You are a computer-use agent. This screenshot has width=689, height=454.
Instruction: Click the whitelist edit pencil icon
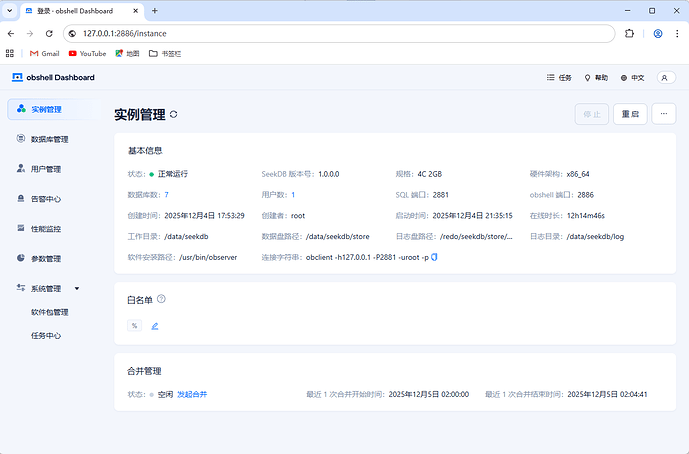point(155,326)
